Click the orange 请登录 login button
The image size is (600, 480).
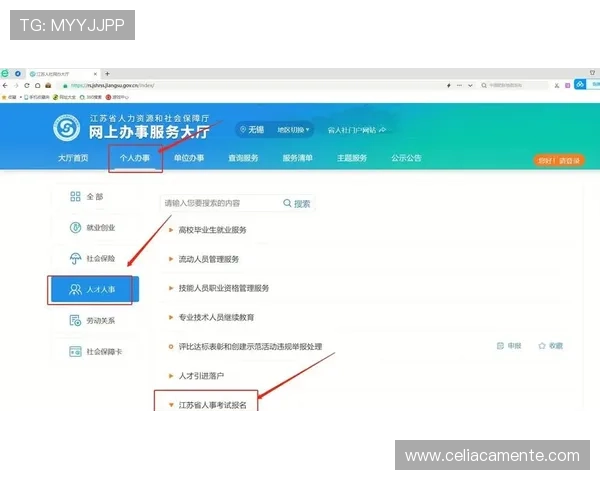point(559,160)
